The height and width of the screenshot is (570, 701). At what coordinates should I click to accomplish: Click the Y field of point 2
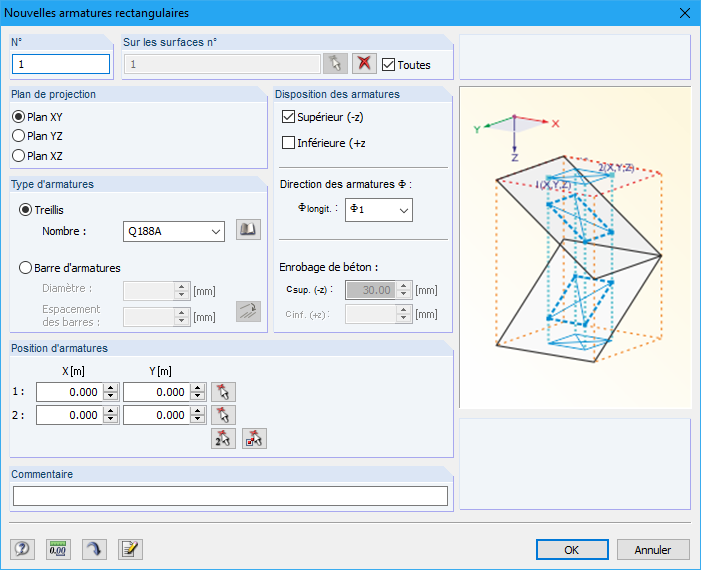[156, 415]
